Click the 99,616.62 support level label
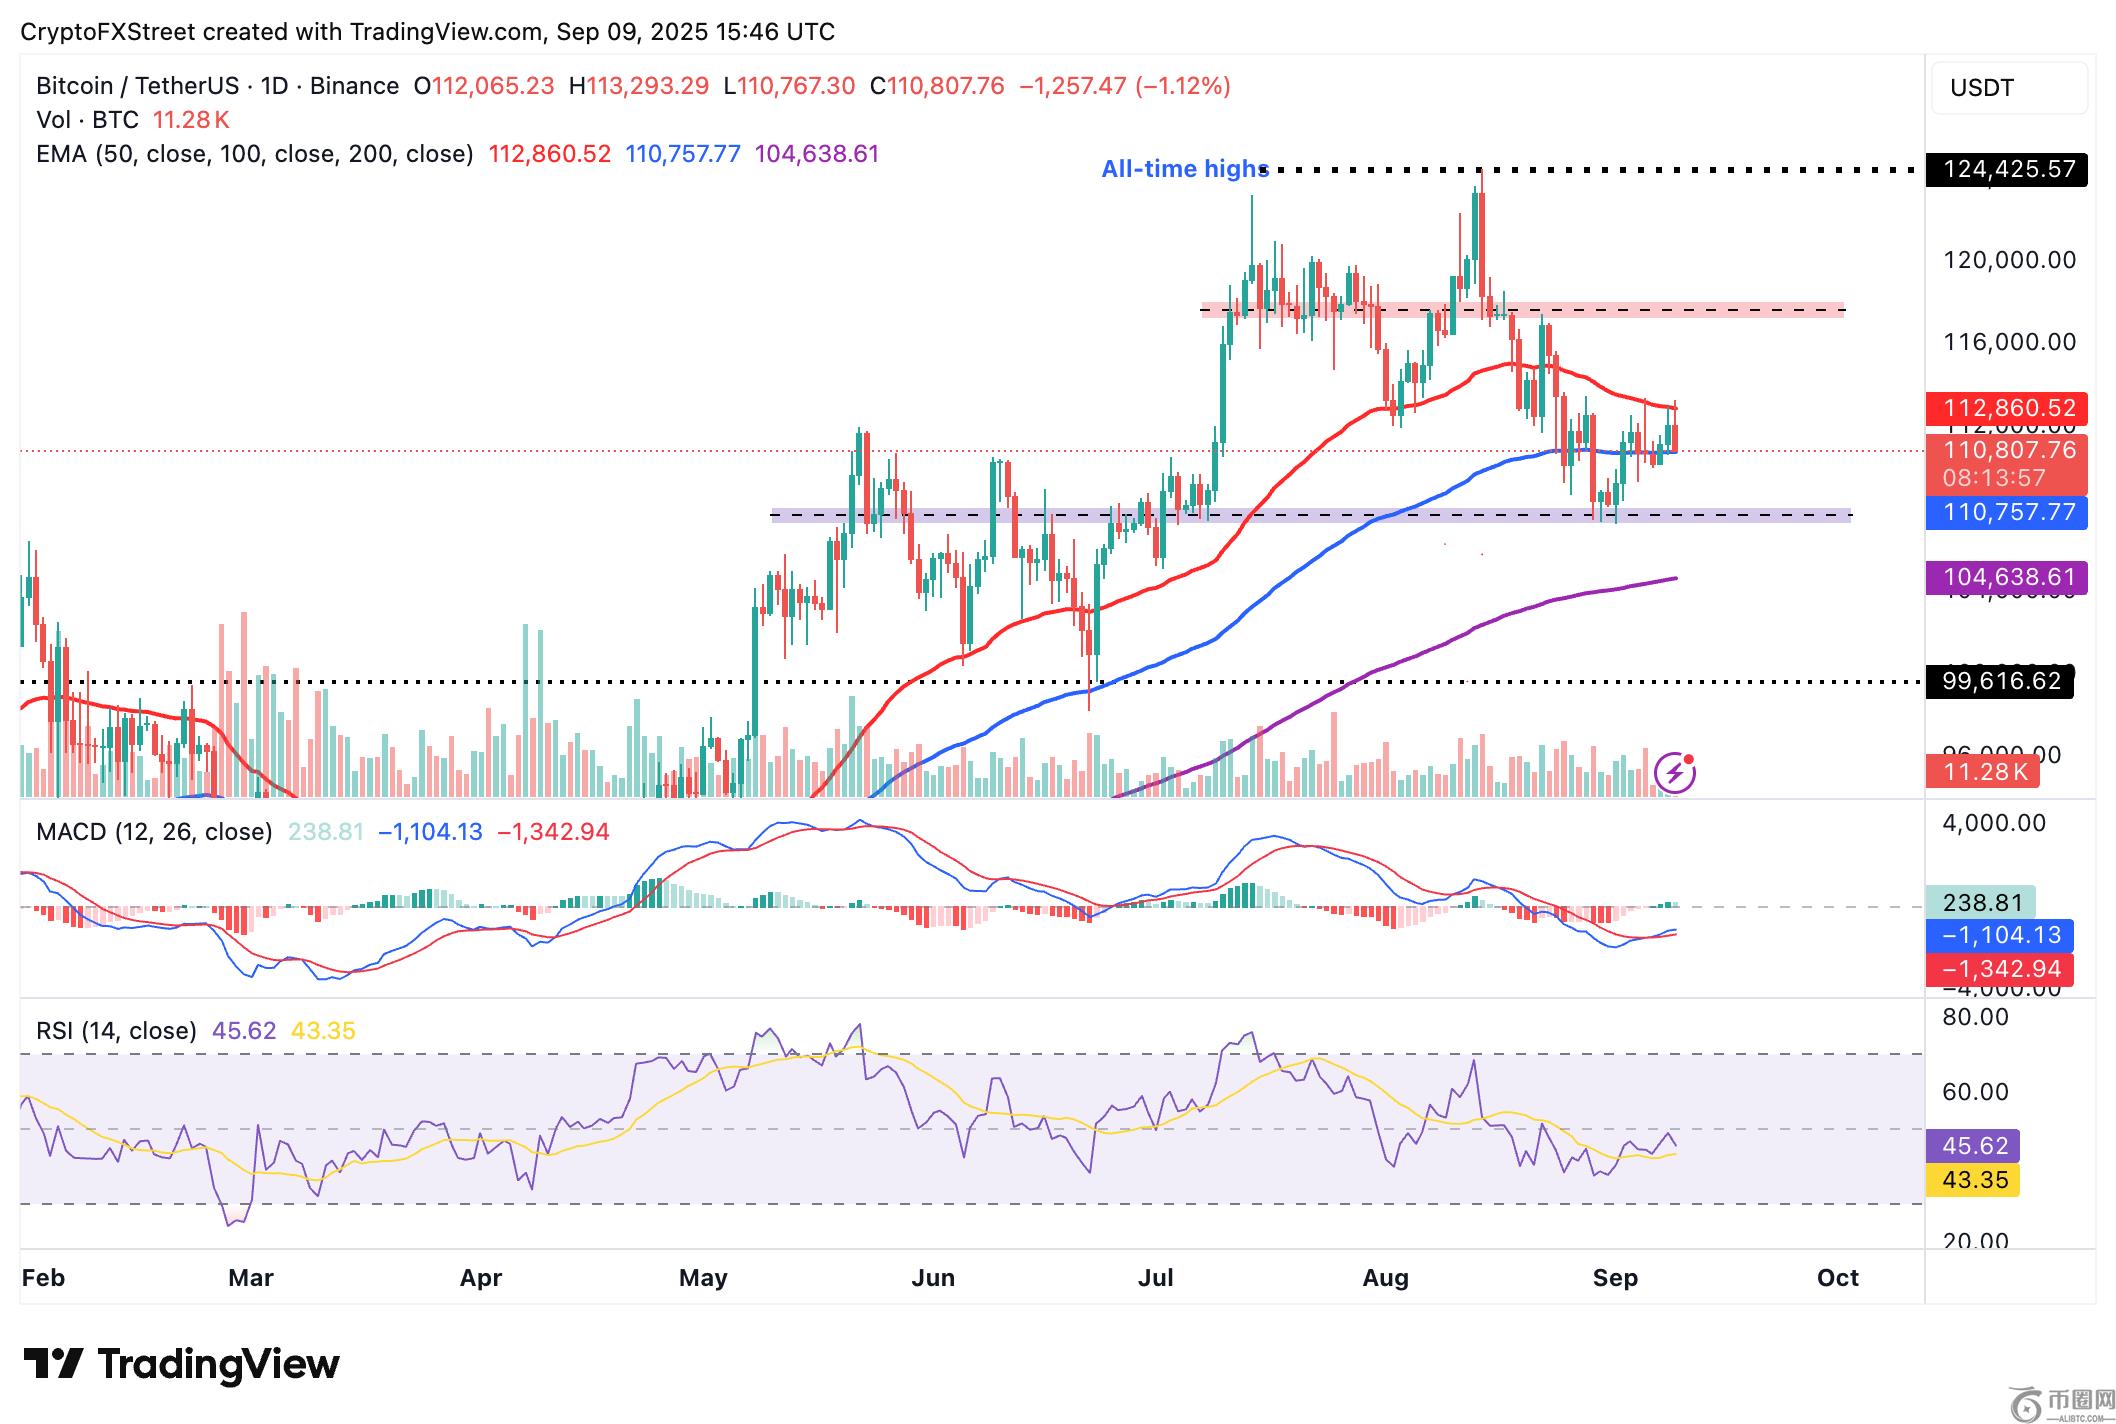 tap(2000, 682)
